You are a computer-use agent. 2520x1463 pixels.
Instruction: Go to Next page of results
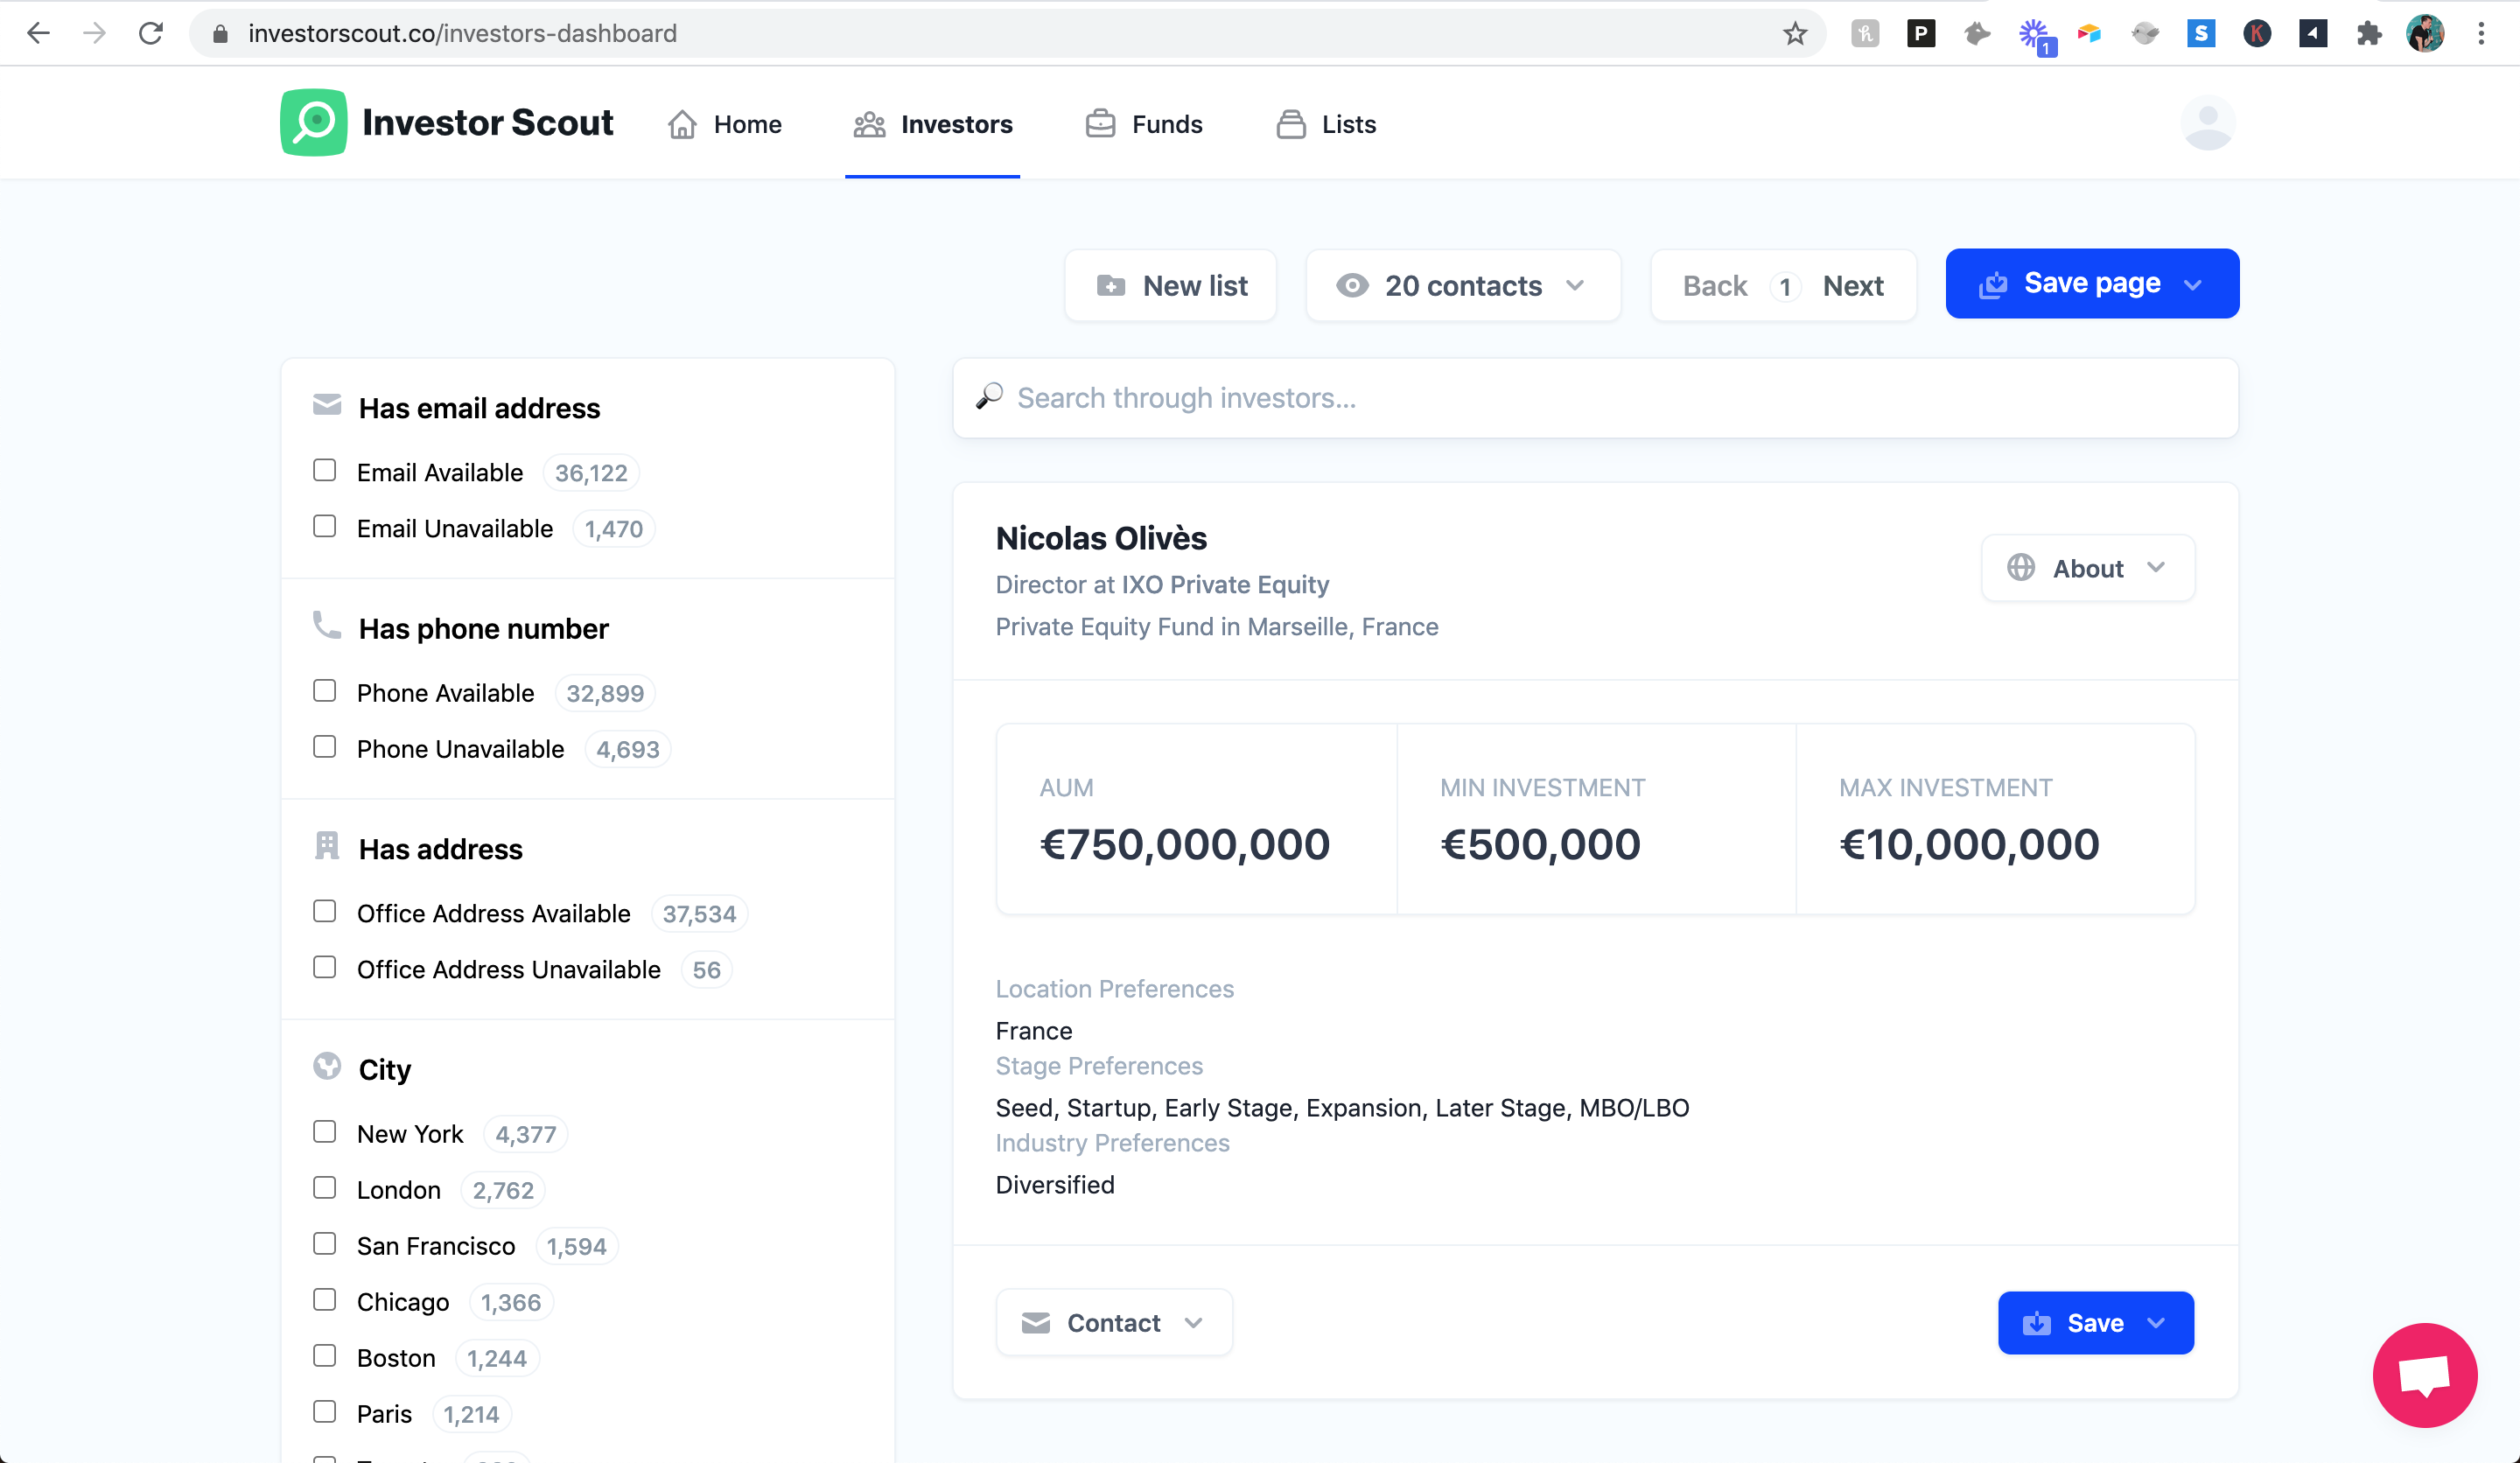(x=1852, y=286)
